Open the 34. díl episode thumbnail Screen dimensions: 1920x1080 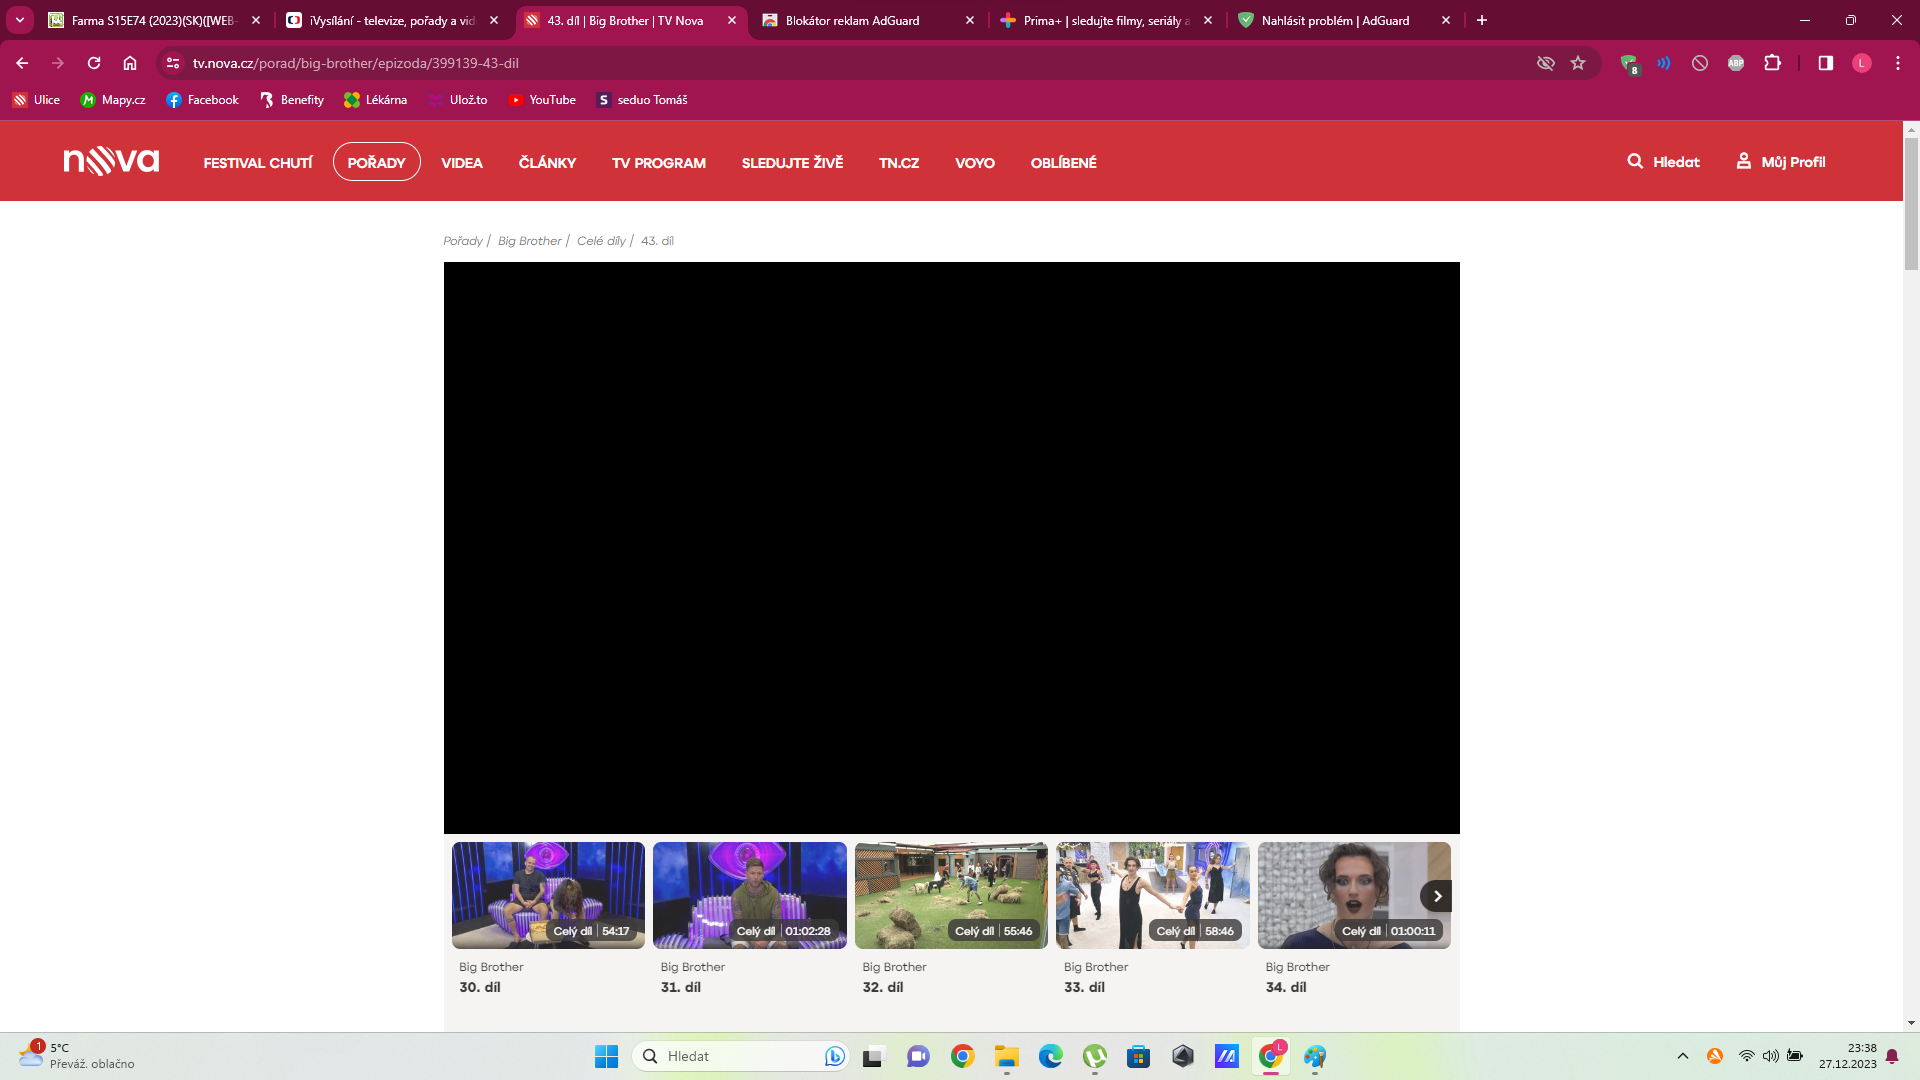point(1354,895)
